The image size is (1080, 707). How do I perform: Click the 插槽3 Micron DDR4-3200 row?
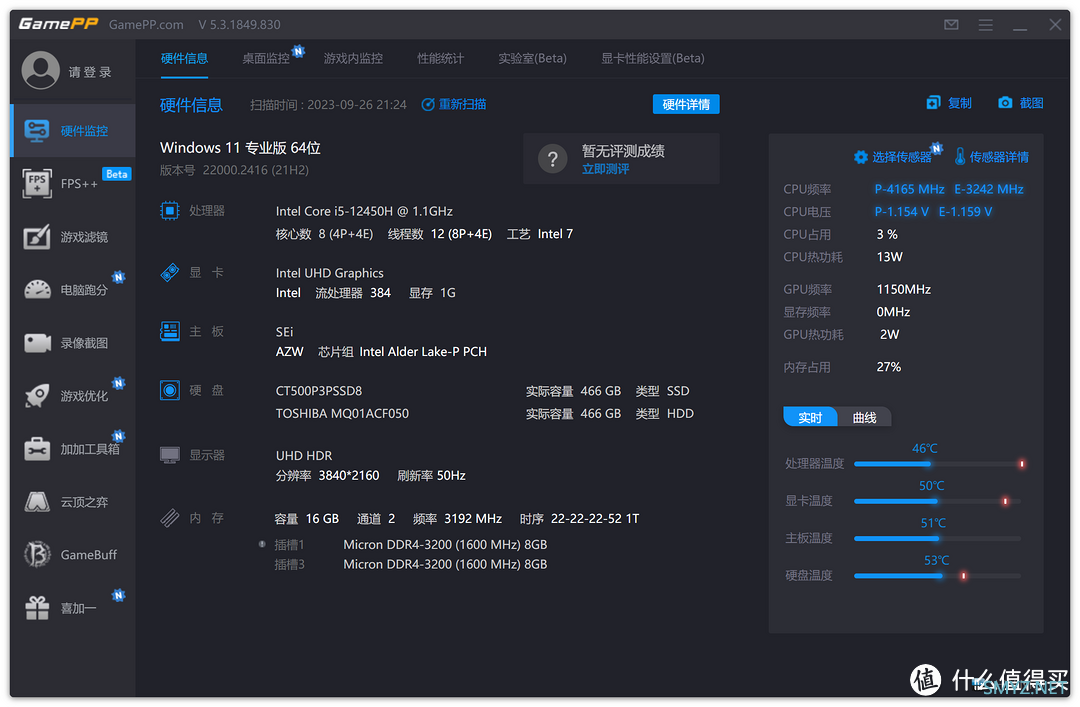(411, 564)
